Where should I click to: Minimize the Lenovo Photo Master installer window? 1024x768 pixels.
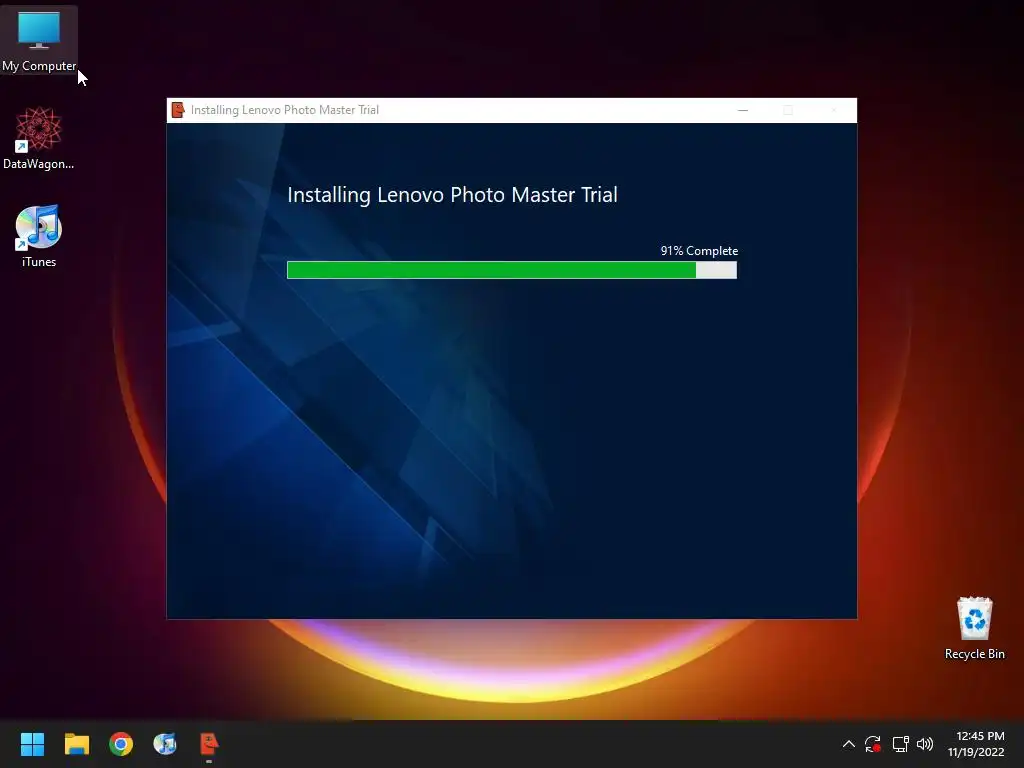pyautogui.click(x=743, y=110)
